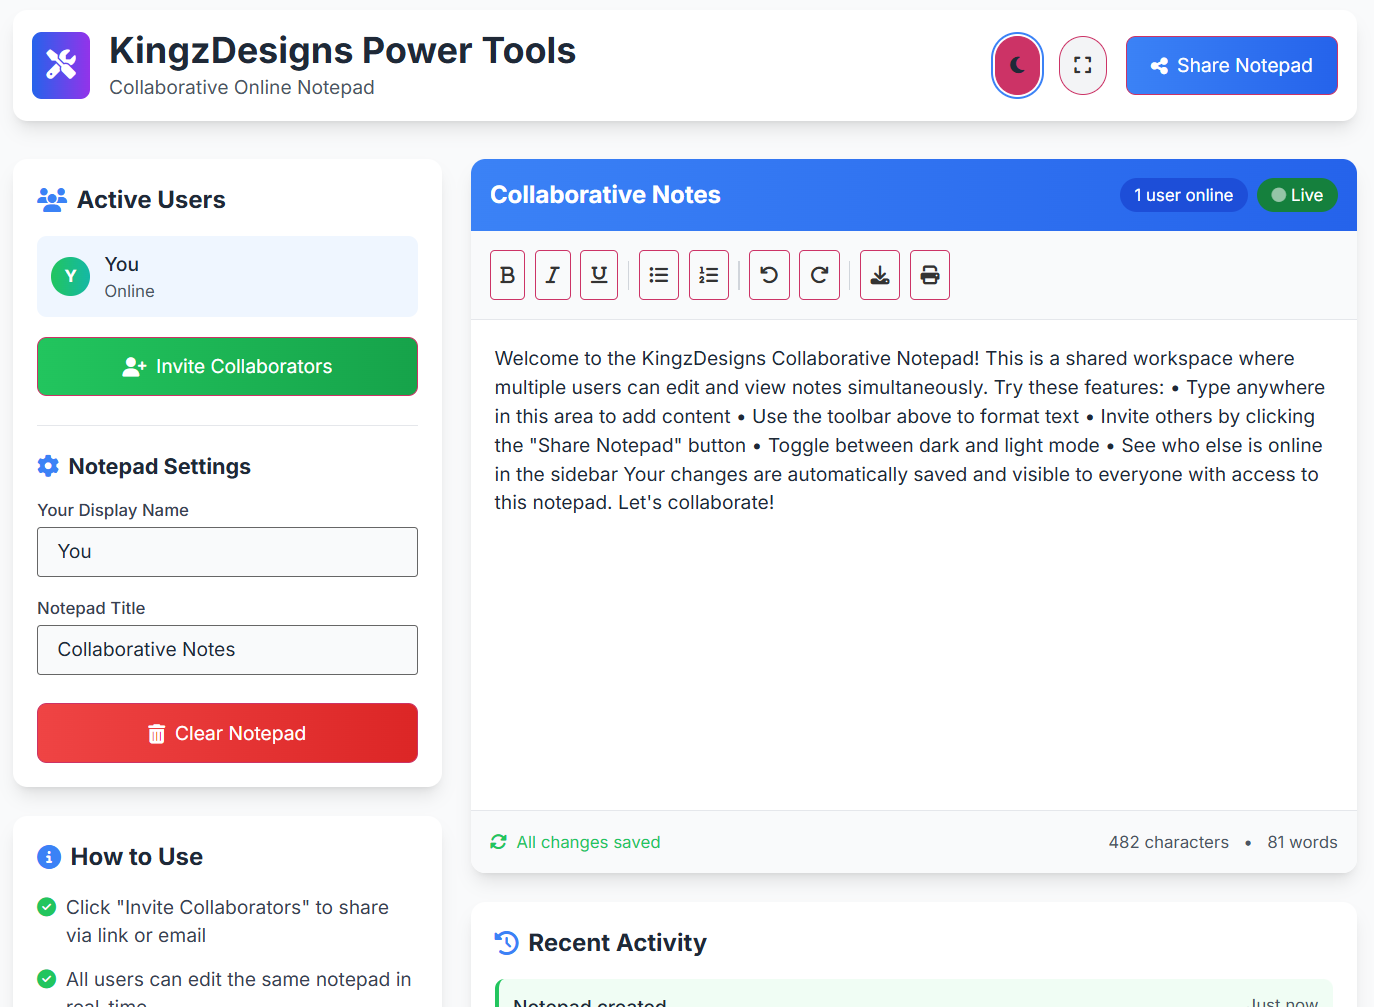Click the Live status badge
This screenshot has height=1007, width=1374.
click(1297, 195)
